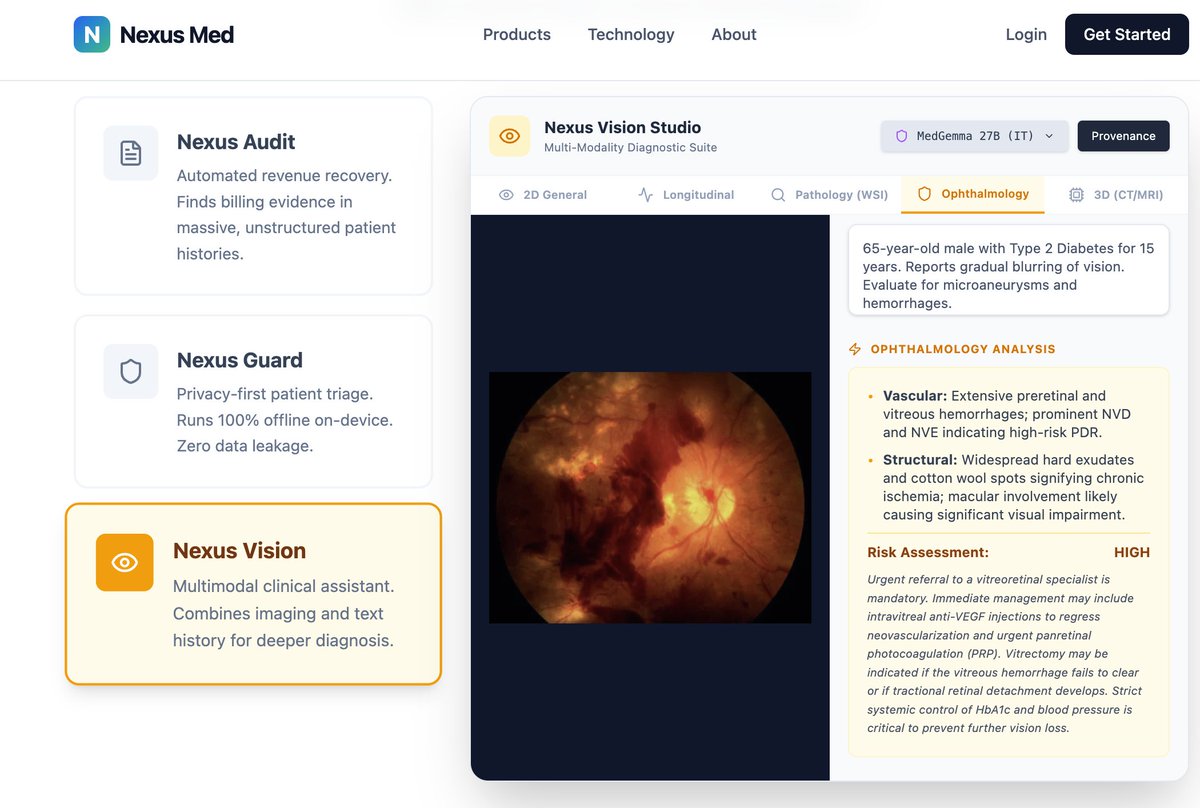This screenshot has height=808, width=1200.
Task: Select the Nexus Audit card title
Action: click(236, 142)
